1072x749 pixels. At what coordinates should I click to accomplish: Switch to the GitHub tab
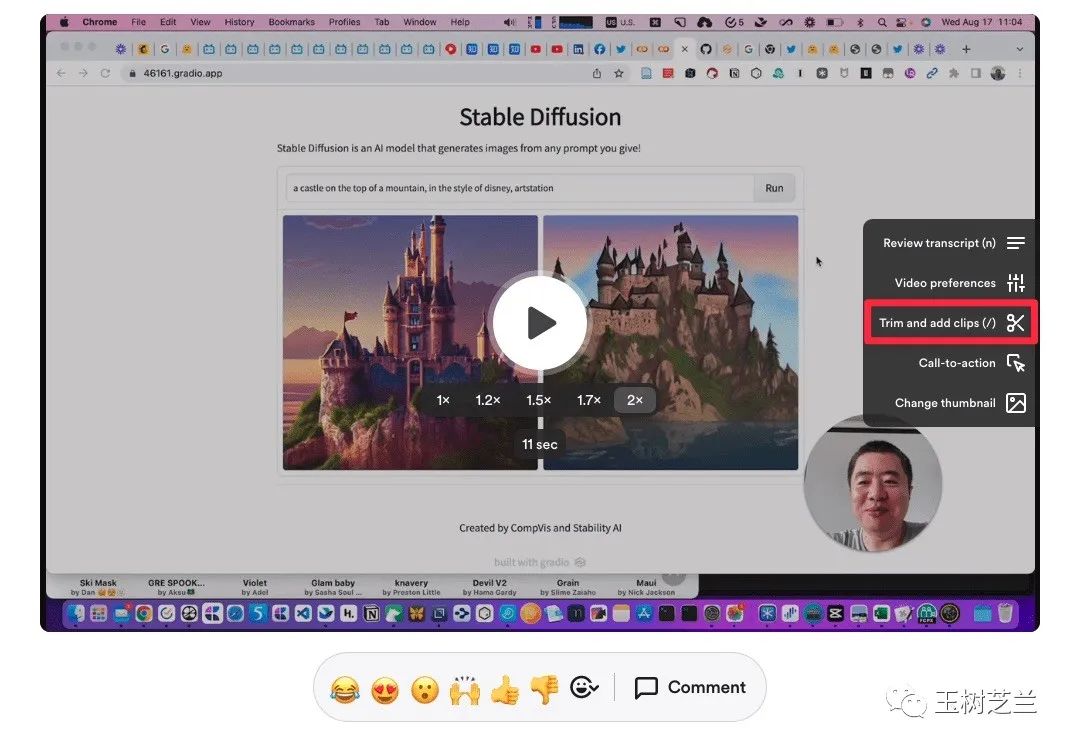coord(706,49)
